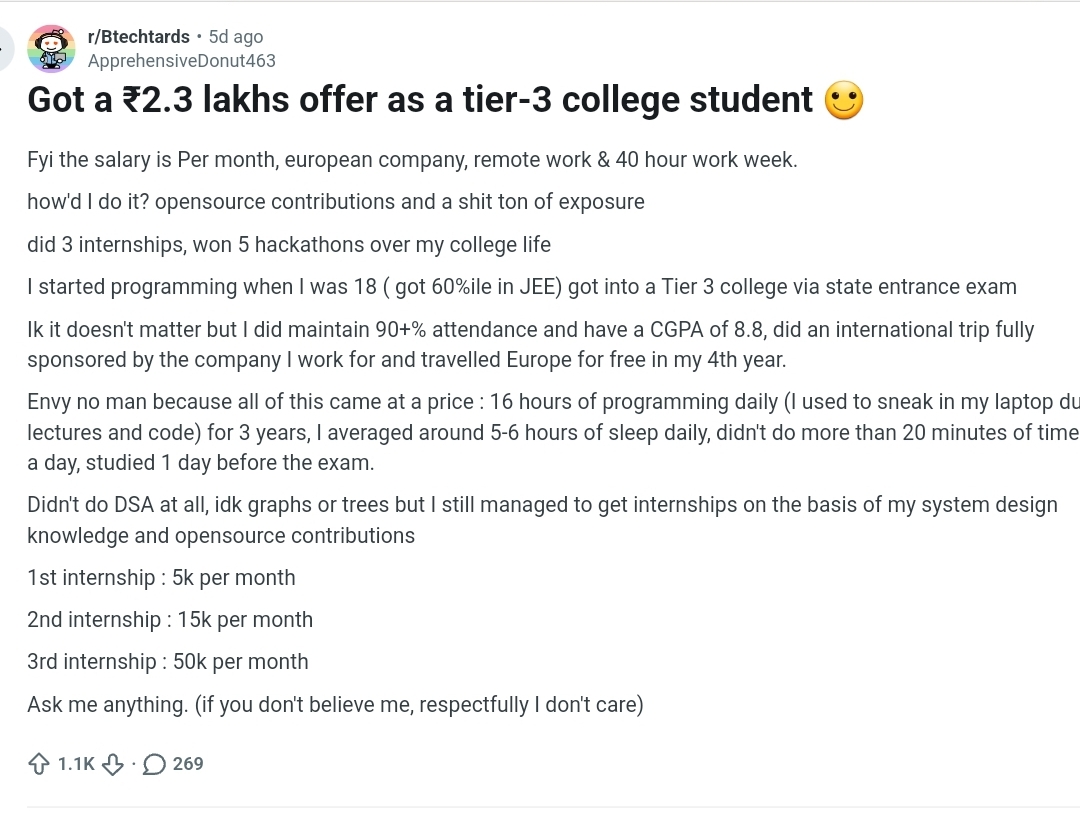Open the r/Btechtards subreddit link
1080x830 pixels.
click(x=138, y=37)
